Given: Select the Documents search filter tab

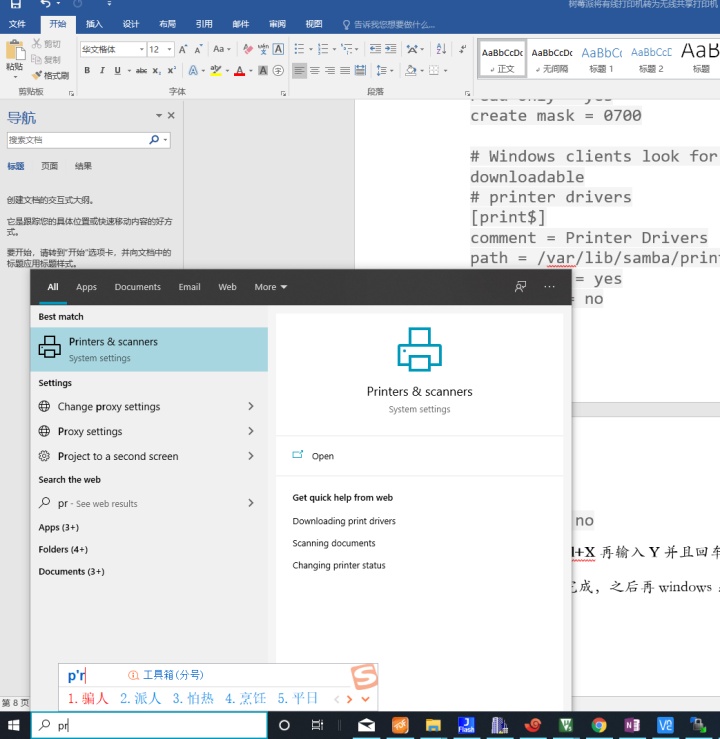Looking at the screenshot, I should pos(138,287).
